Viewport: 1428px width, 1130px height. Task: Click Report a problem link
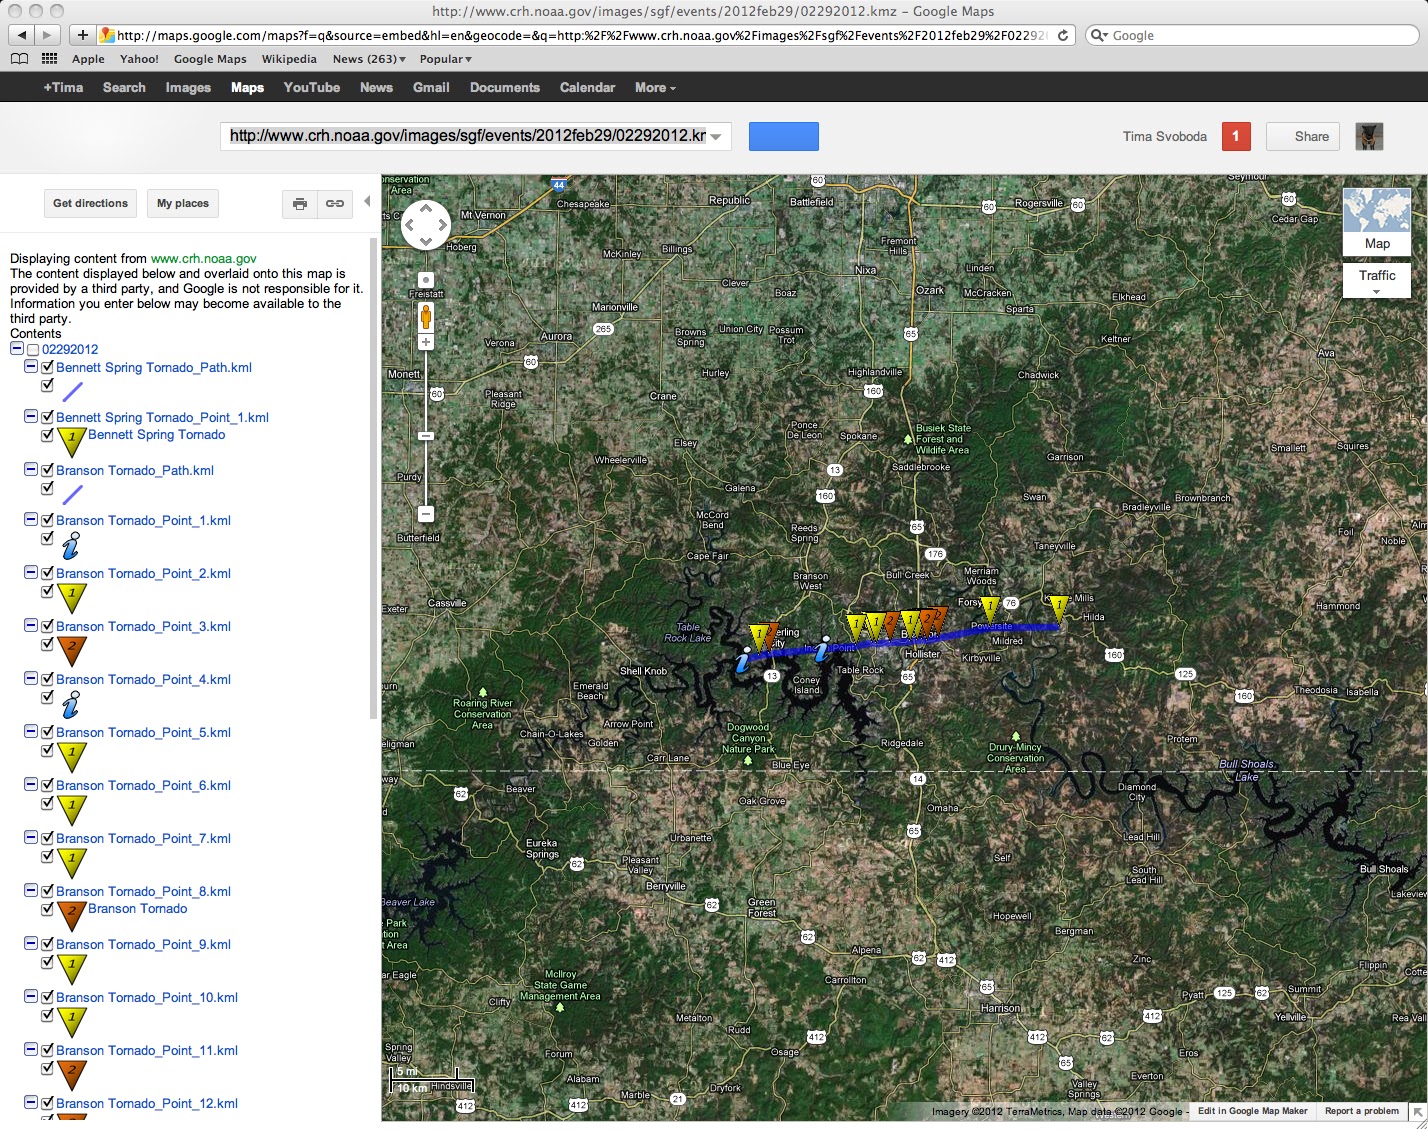(1361, 1111)
